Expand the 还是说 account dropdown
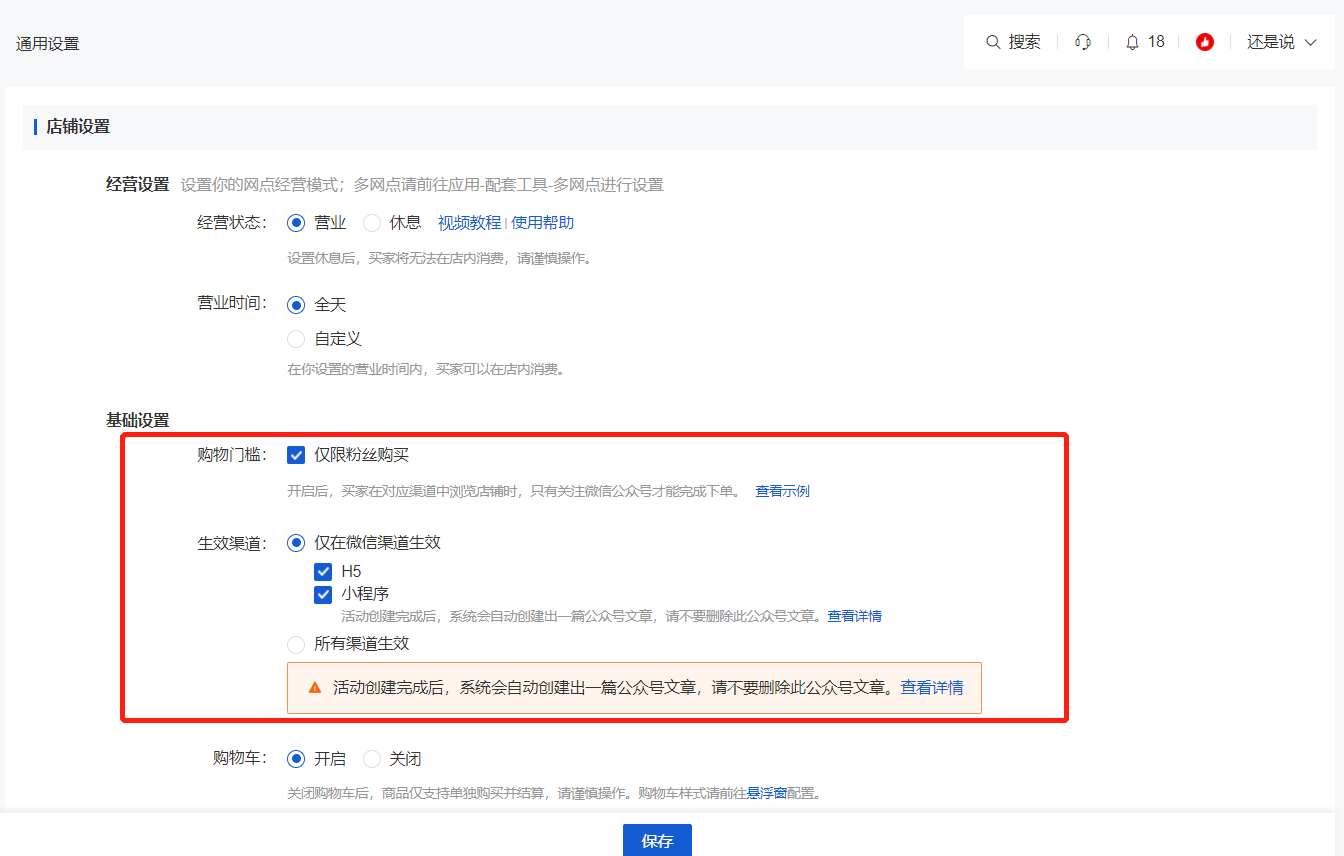1344x856 pixels. [x=1281, y=42]
